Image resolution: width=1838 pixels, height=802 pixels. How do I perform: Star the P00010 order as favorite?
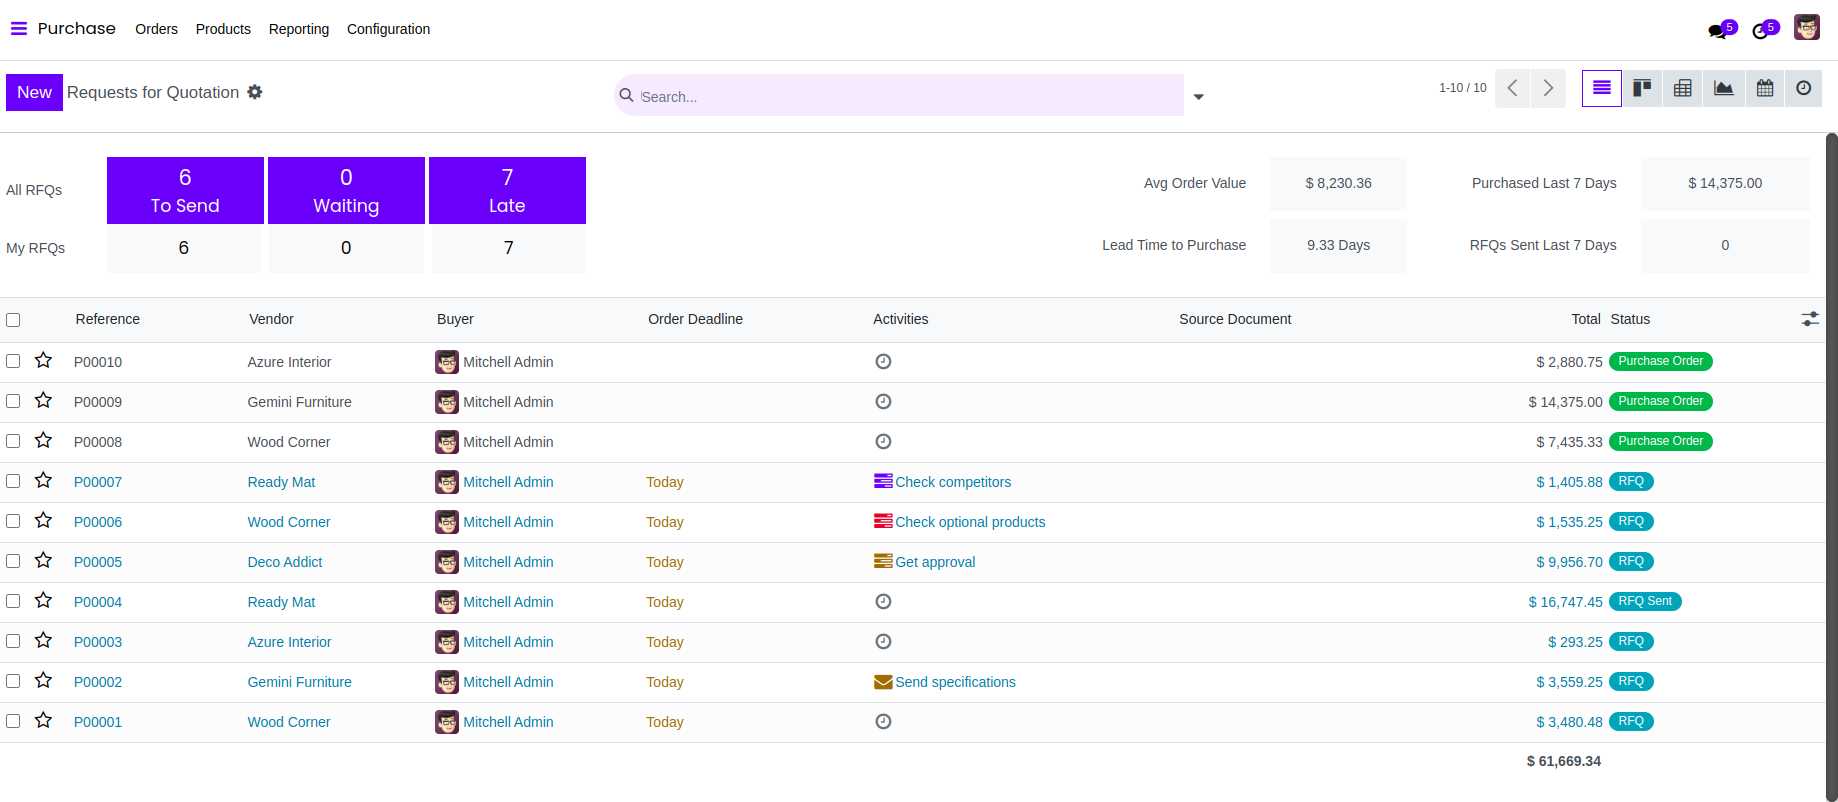43,360
